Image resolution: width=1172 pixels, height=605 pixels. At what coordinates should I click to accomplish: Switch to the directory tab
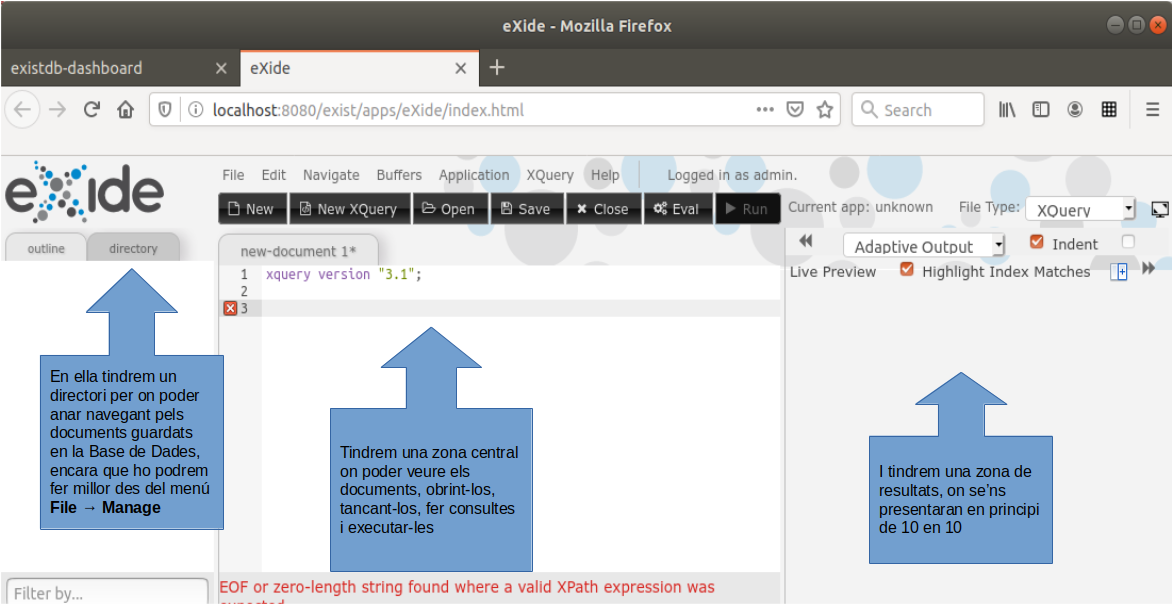coord(133,248)
